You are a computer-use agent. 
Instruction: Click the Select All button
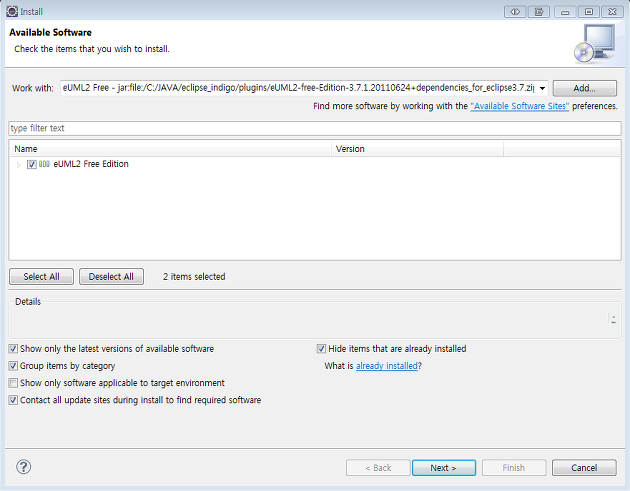pyautogui.click(x=41, y=276)
